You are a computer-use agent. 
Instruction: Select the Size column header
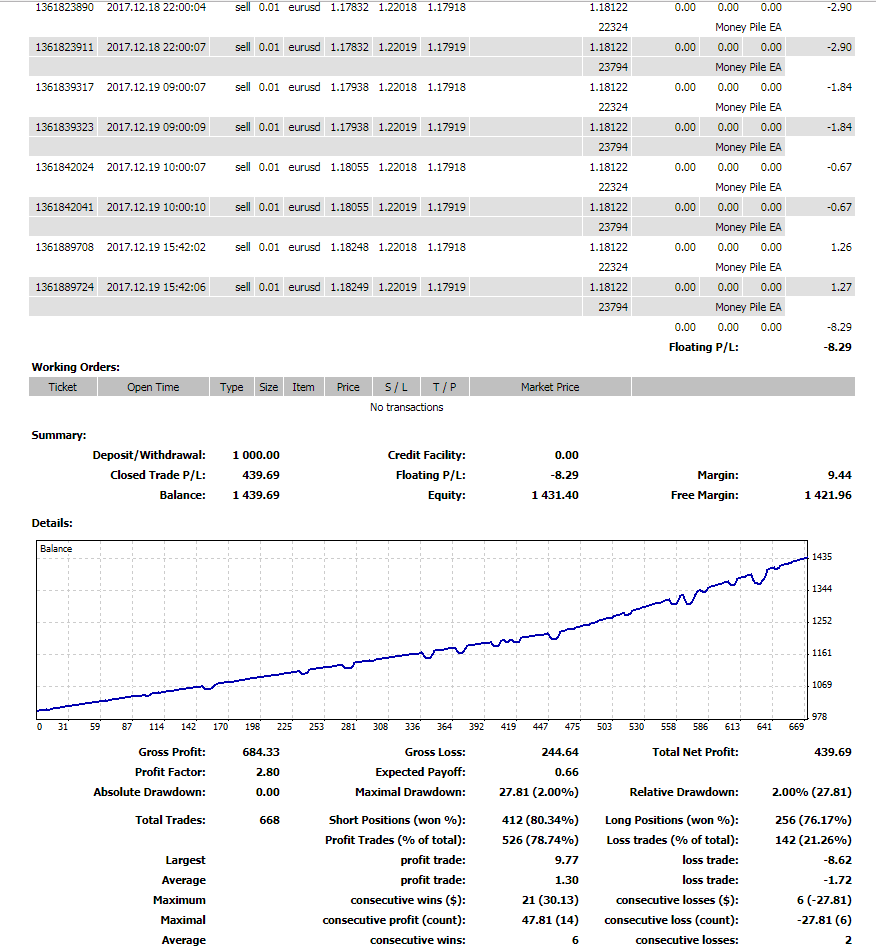click(269, 387)
